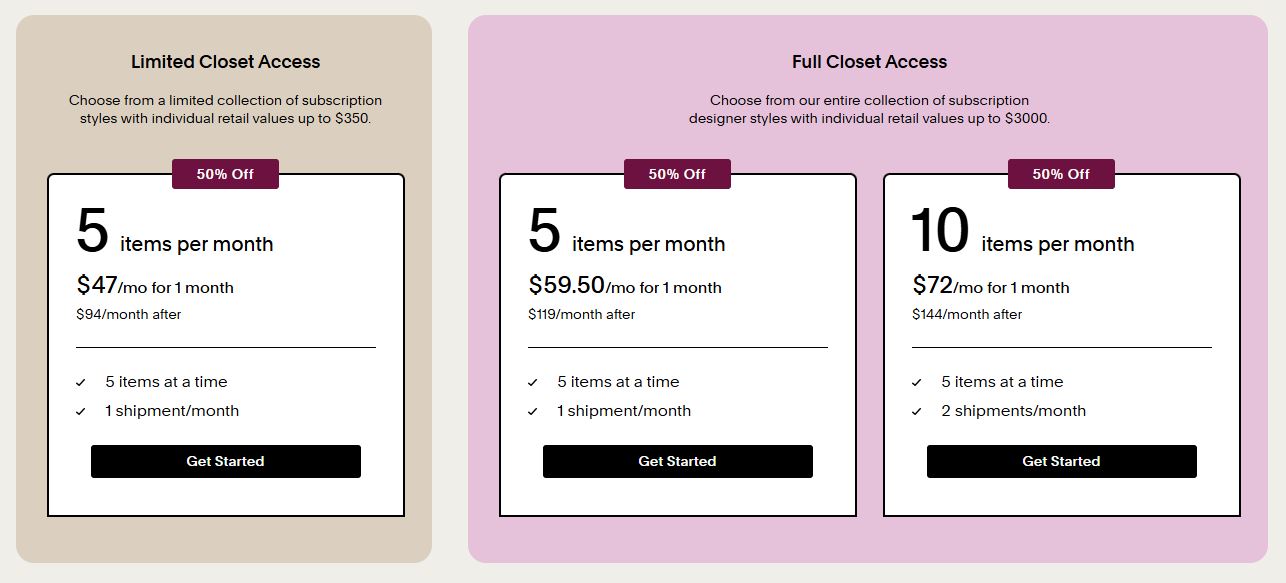Click the "$94/month after" text on Limited card
This screenshot has width=1286, height=583.
coord(129,313)
